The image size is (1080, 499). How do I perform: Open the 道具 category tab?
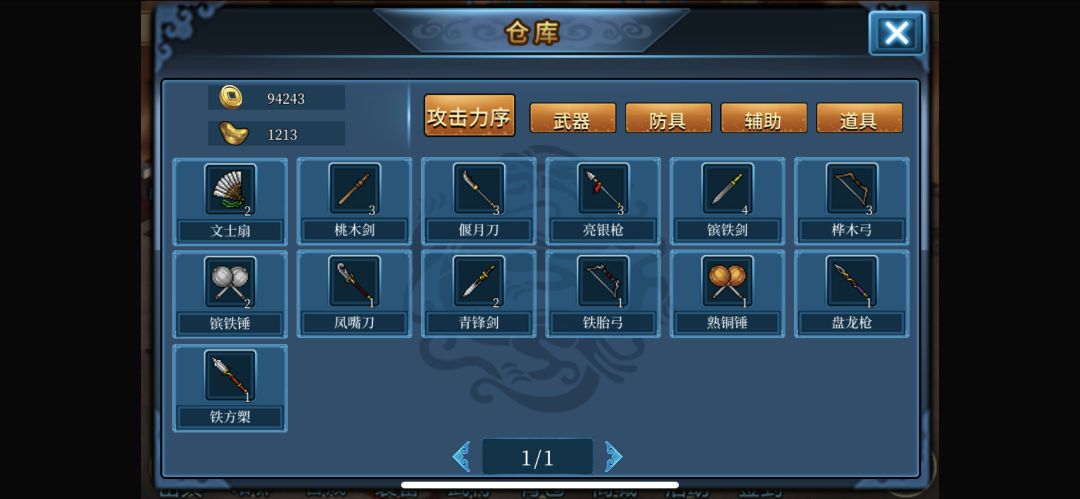[x=860, y=118]
